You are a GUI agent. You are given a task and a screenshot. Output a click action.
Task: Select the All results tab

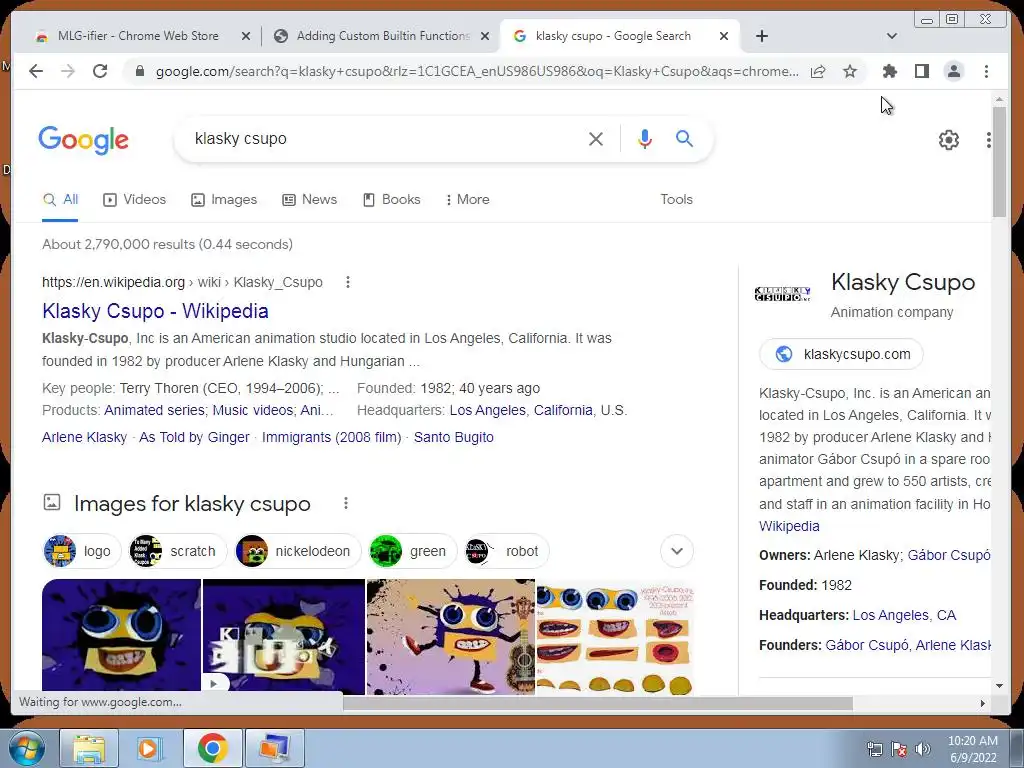(x=60, y=200)
